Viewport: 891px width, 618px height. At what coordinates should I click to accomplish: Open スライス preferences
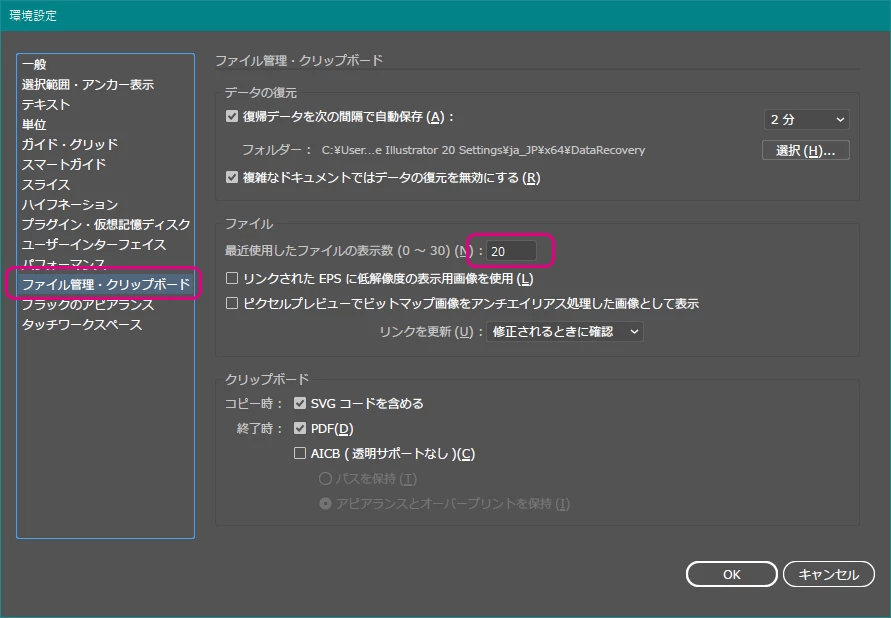46,185
